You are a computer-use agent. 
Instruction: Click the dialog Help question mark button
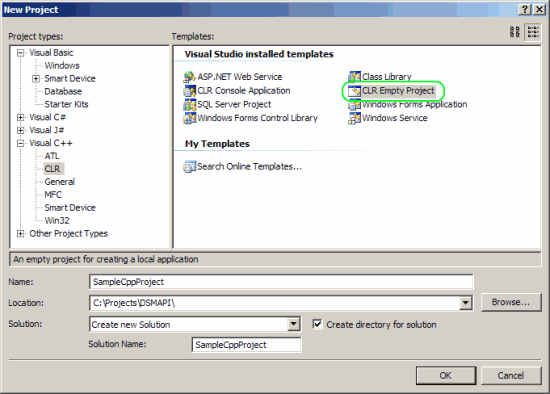(x=525, y=9)
